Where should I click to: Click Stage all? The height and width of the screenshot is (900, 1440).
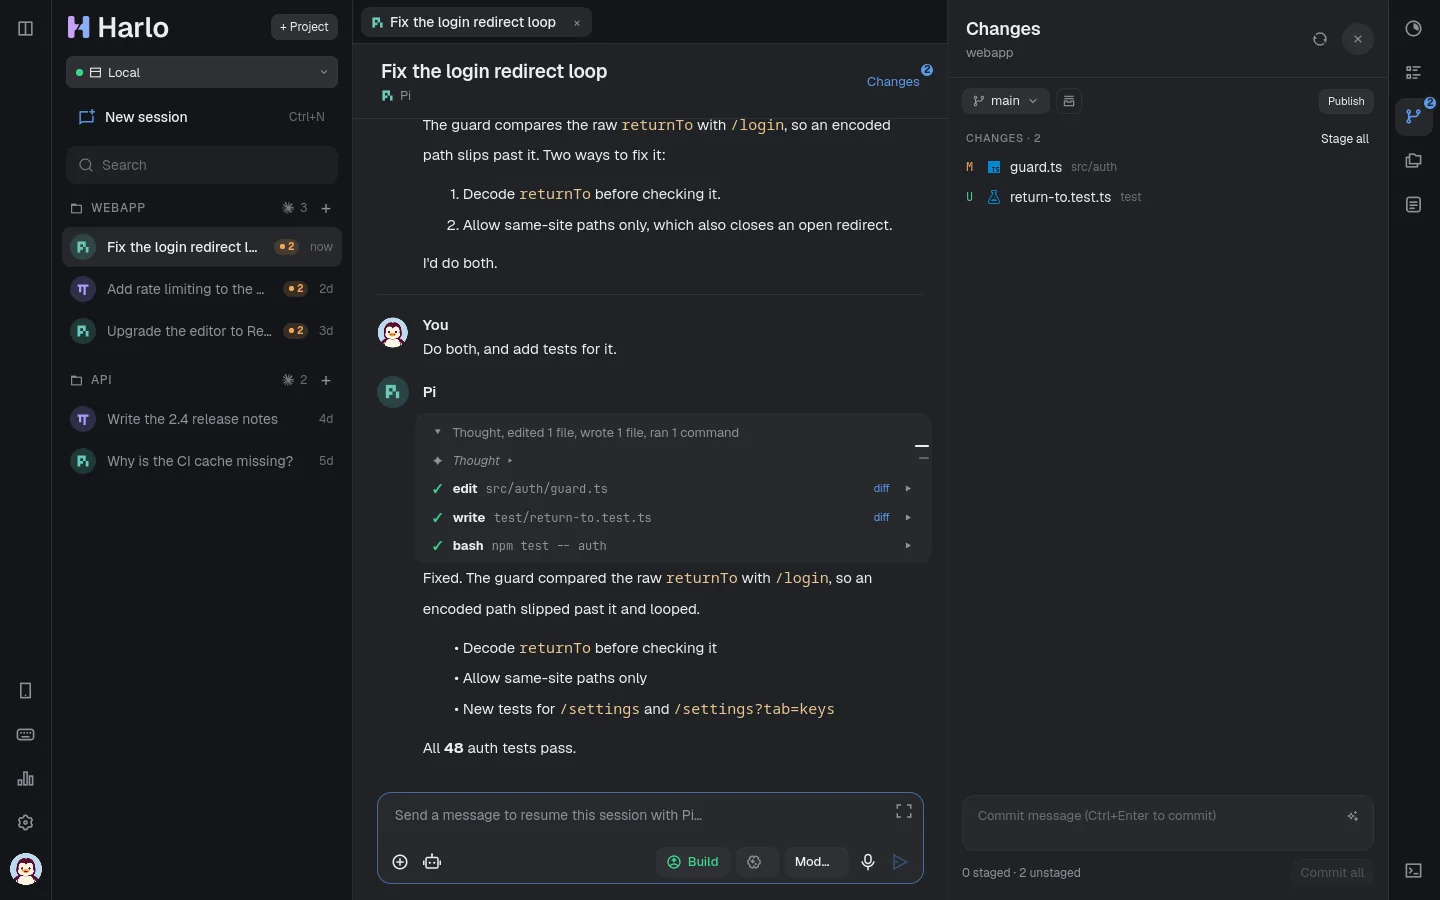(x=1345, y=139)
